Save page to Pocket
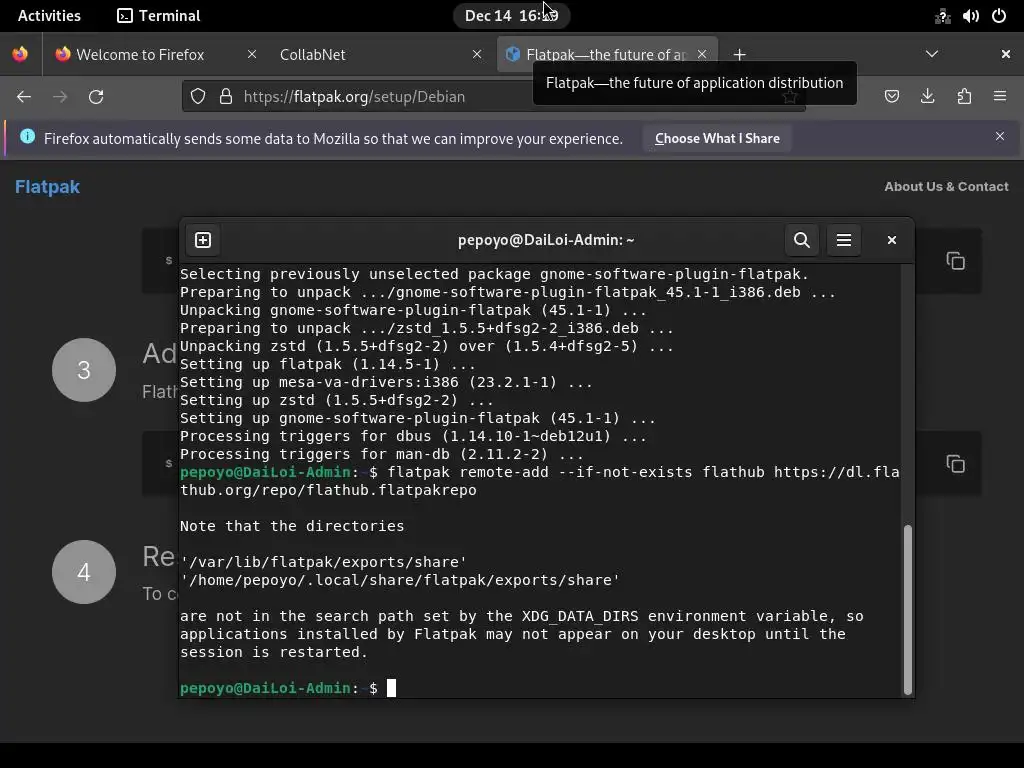 point(891,97)
